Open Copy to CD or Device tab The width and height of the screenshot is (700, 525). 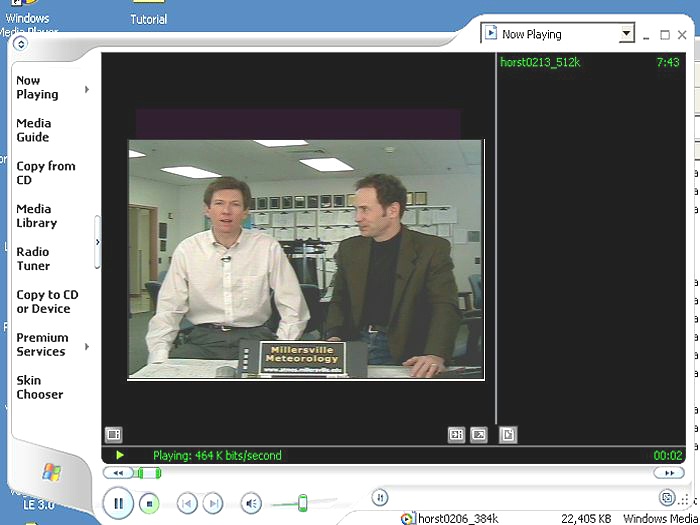pos(47,302)
